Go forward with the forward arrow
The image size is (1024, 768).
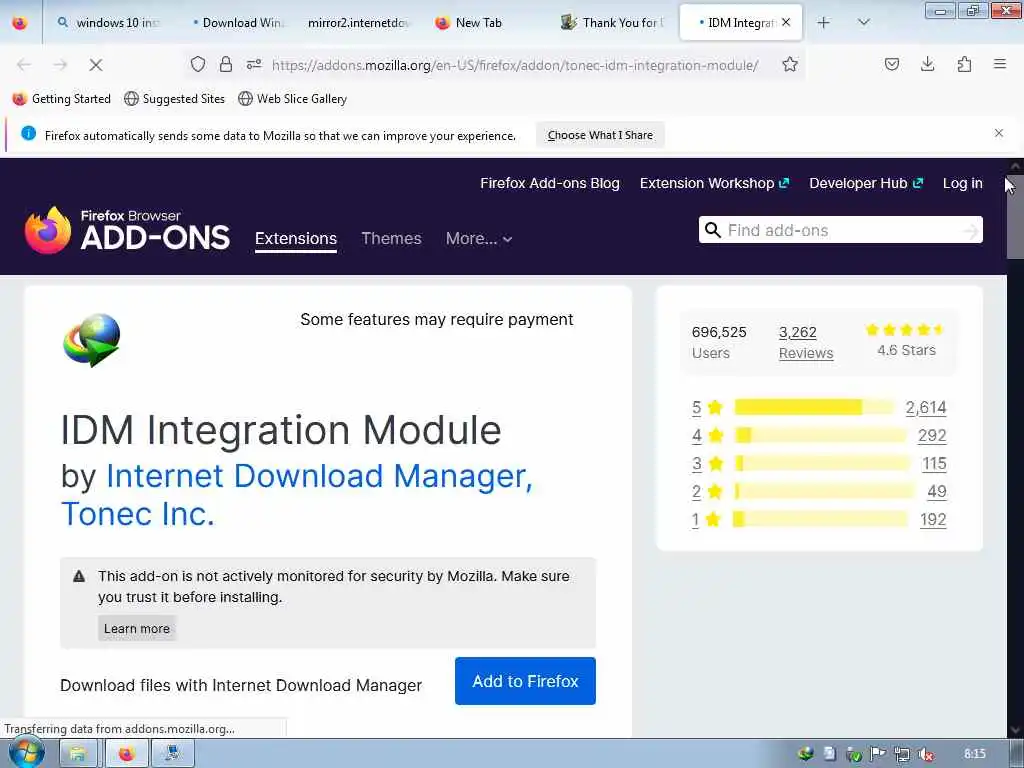click(60, 65)
